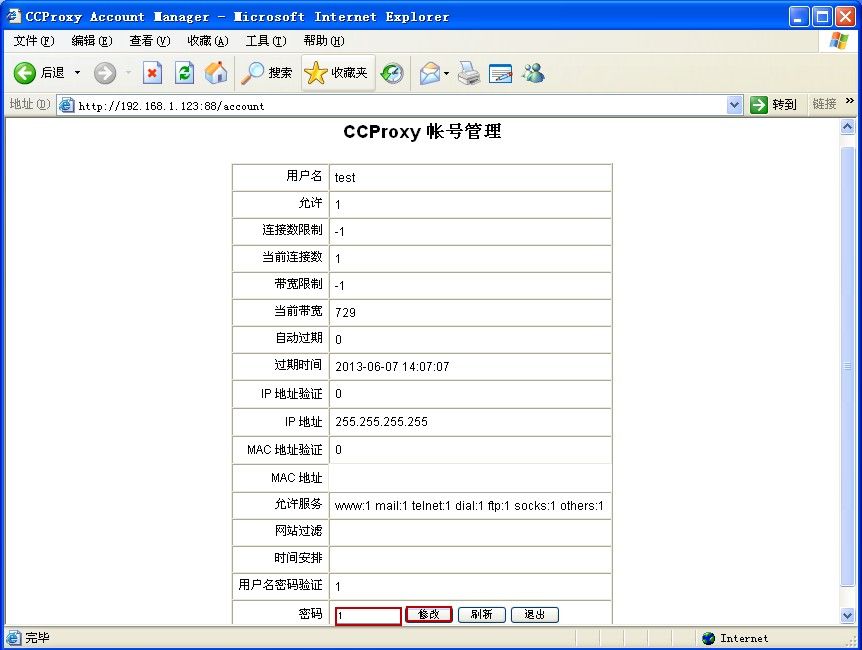Click the username value "test"
Viewport: 862px width, 650px height.
(x=345, y=178)
